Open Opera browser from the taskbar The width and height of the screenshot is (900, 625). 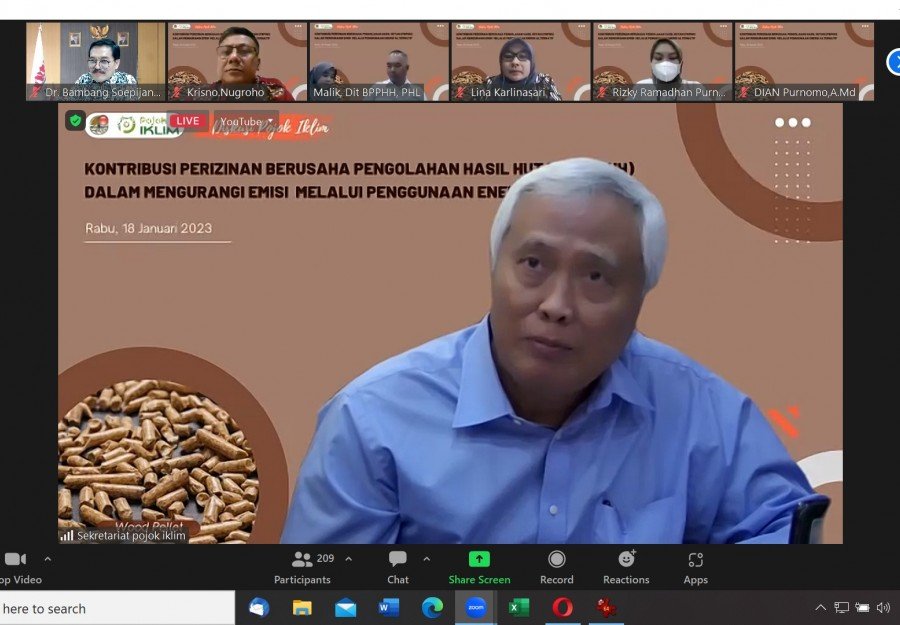coord(562,607)
